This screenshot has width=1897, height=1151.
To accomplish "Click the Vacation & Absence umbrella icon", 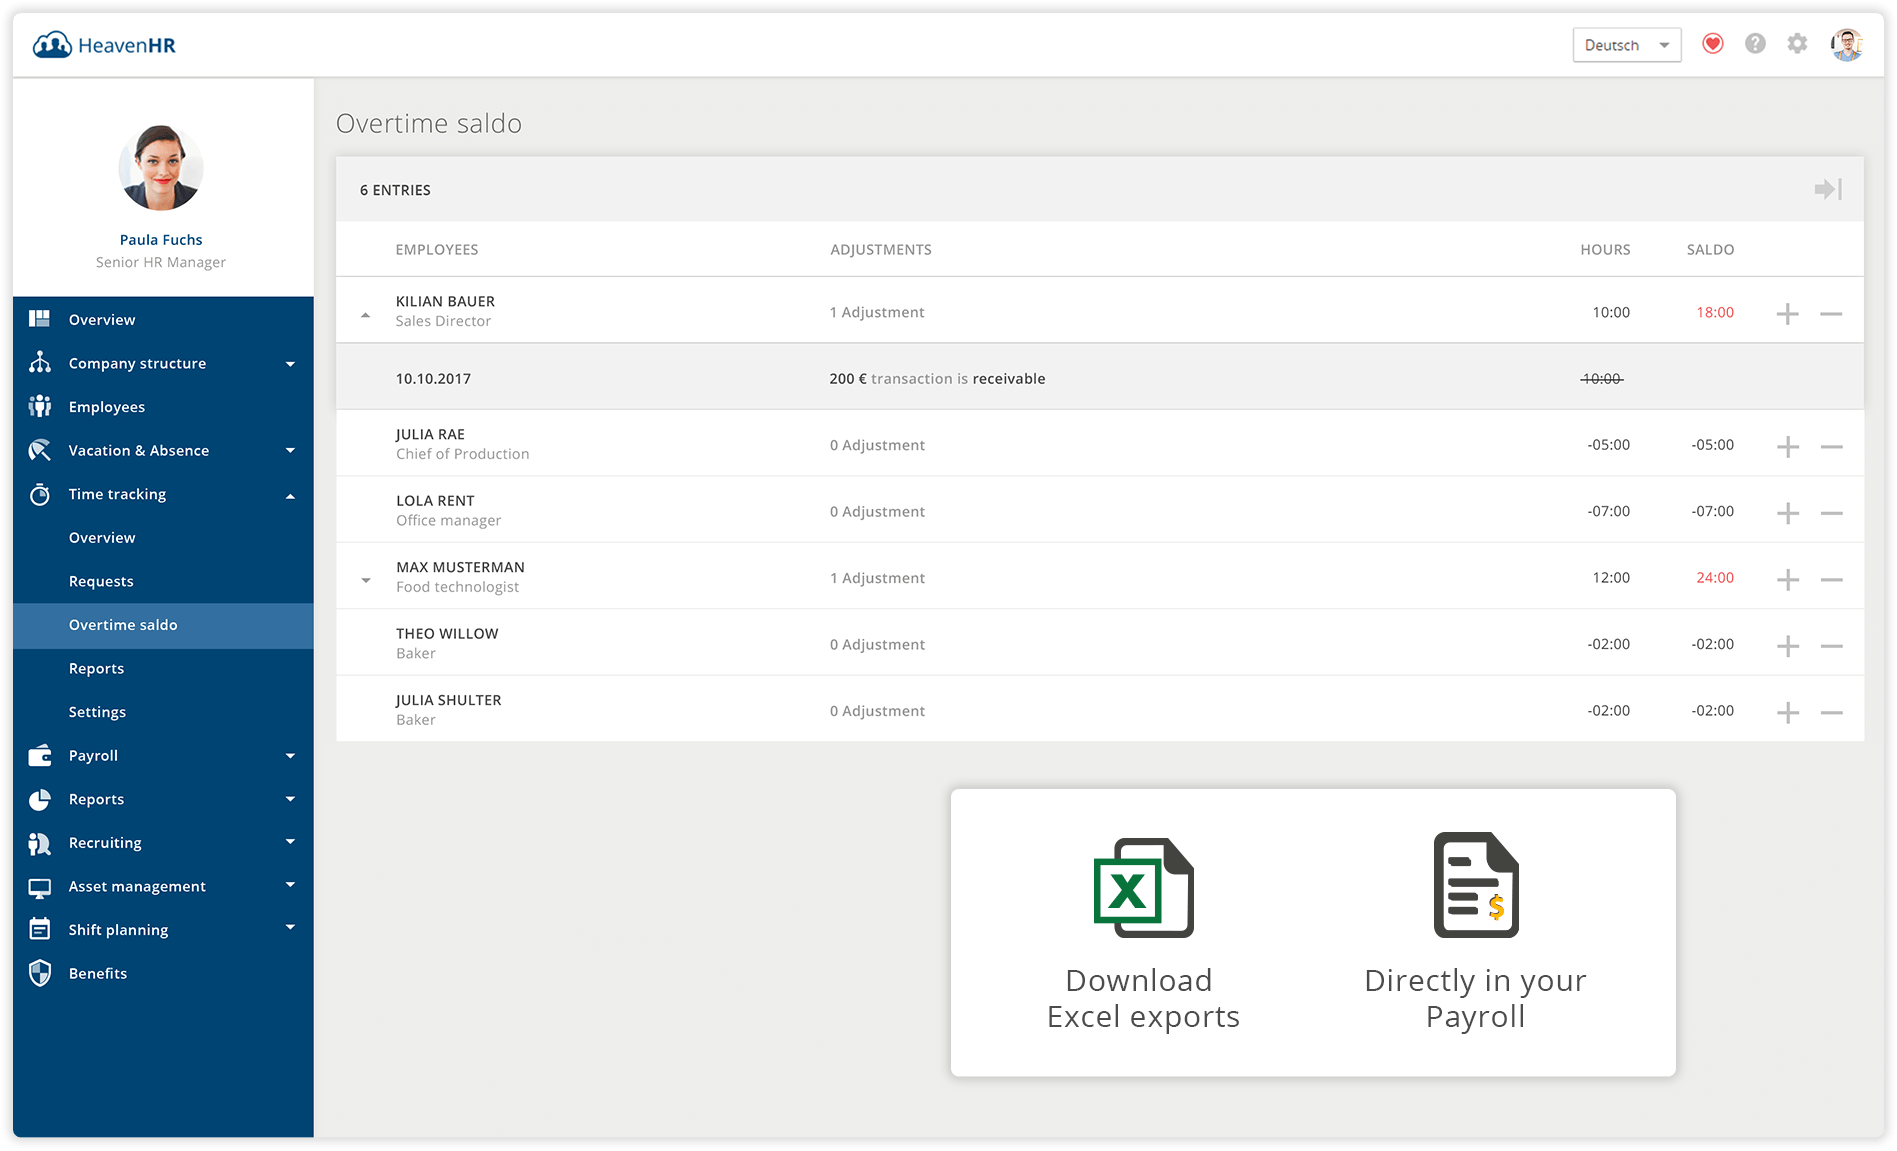I will (40, 450).
